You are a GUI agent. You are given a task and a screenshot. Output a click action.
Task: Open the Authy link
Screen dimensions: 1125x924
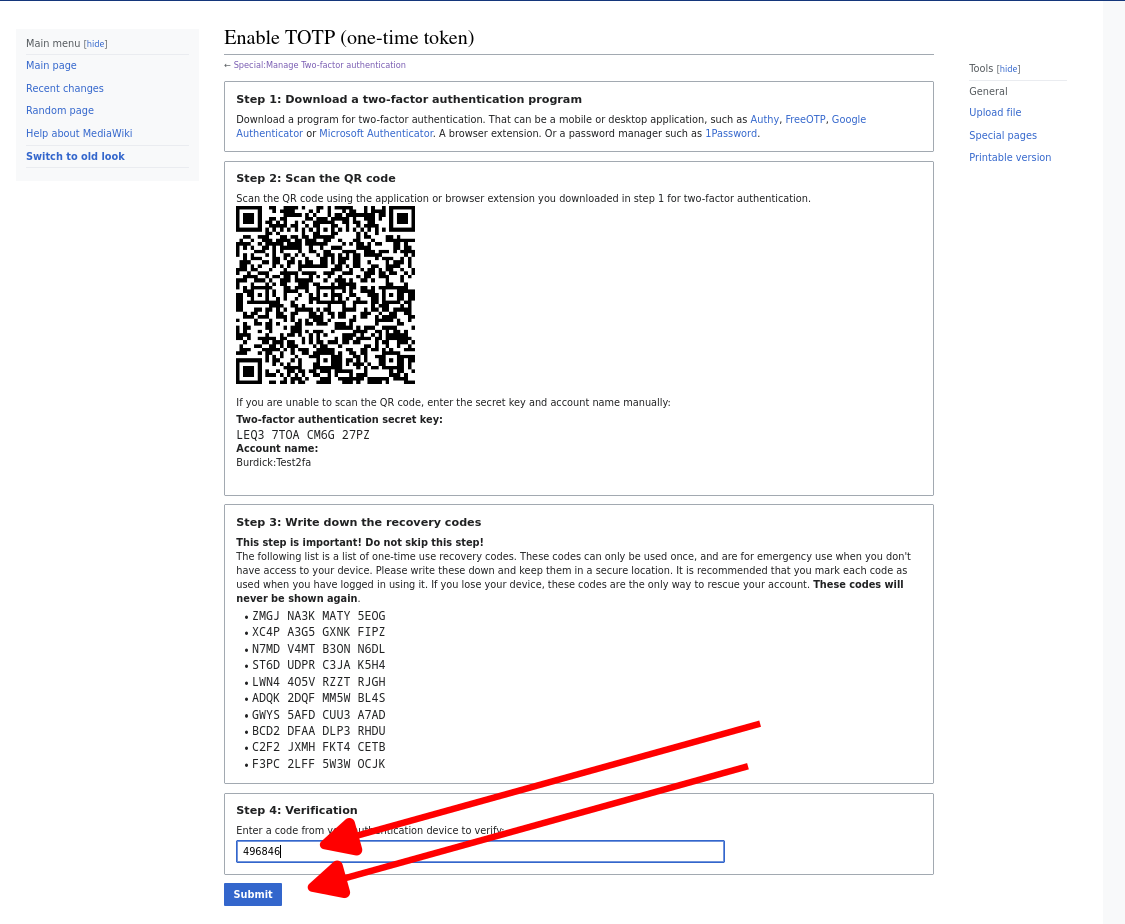764,120
